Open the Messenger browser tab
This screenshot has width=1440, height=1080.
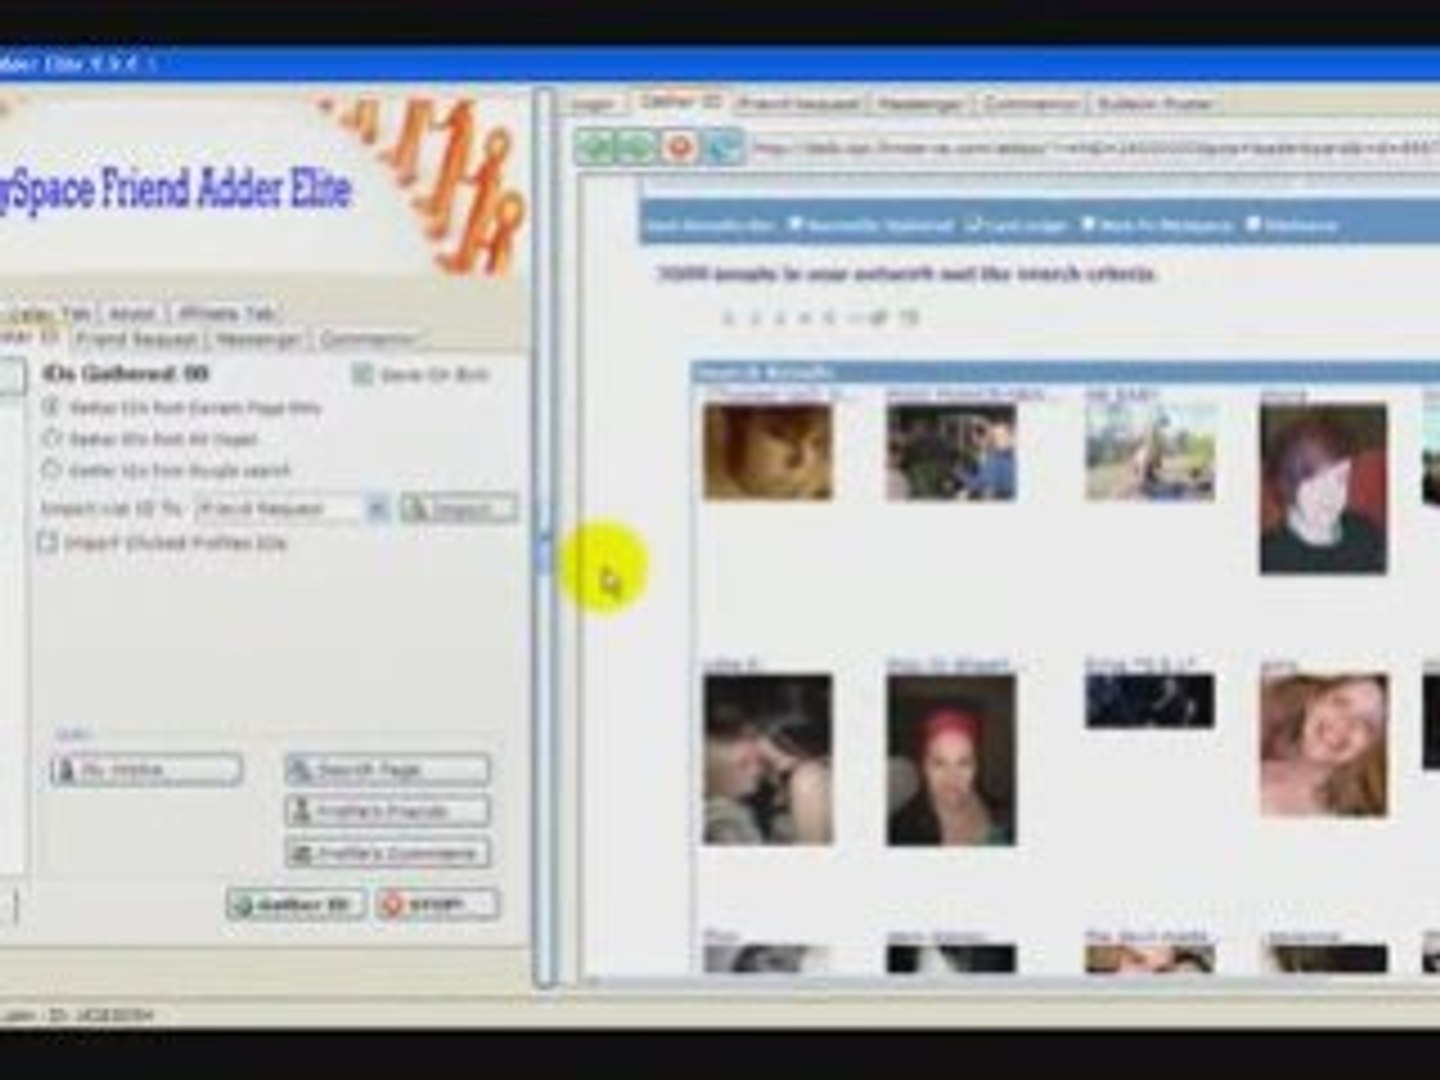921,104
